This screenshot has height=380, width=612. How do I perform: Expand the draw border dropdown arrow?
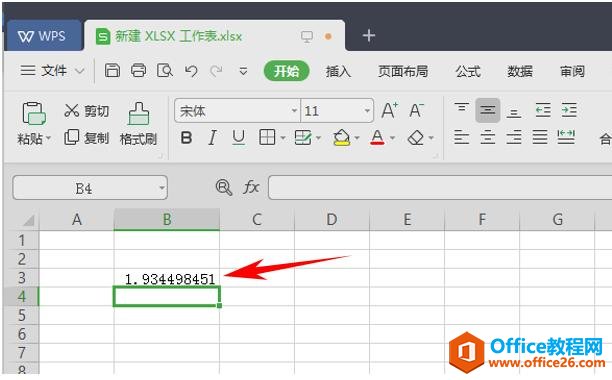click(318, 138)
